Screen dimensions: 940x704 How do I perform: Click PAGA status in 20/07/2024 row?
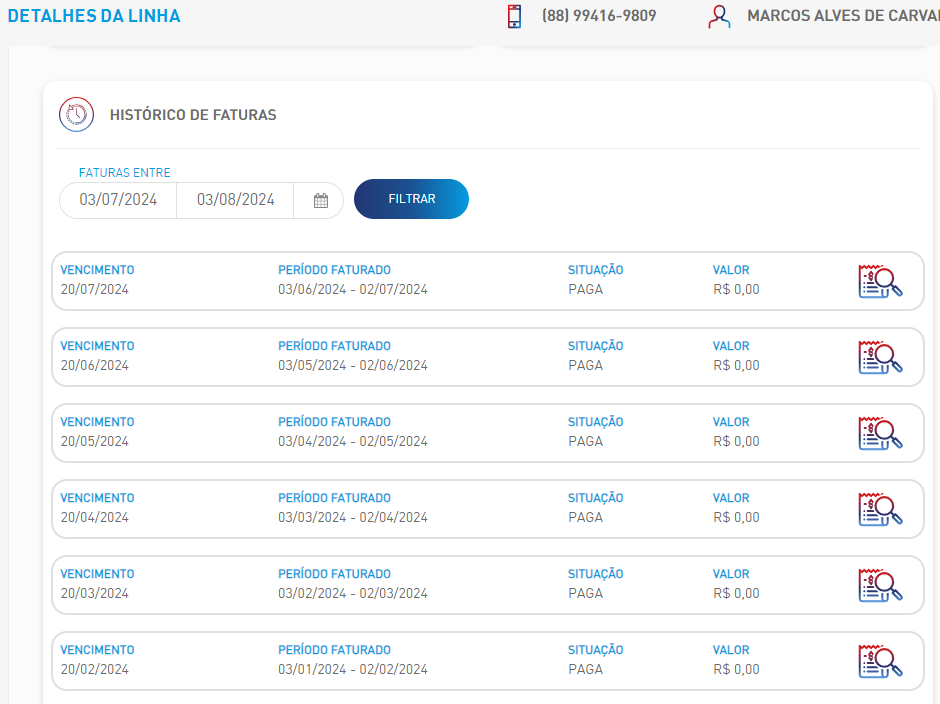pos(586,289)
